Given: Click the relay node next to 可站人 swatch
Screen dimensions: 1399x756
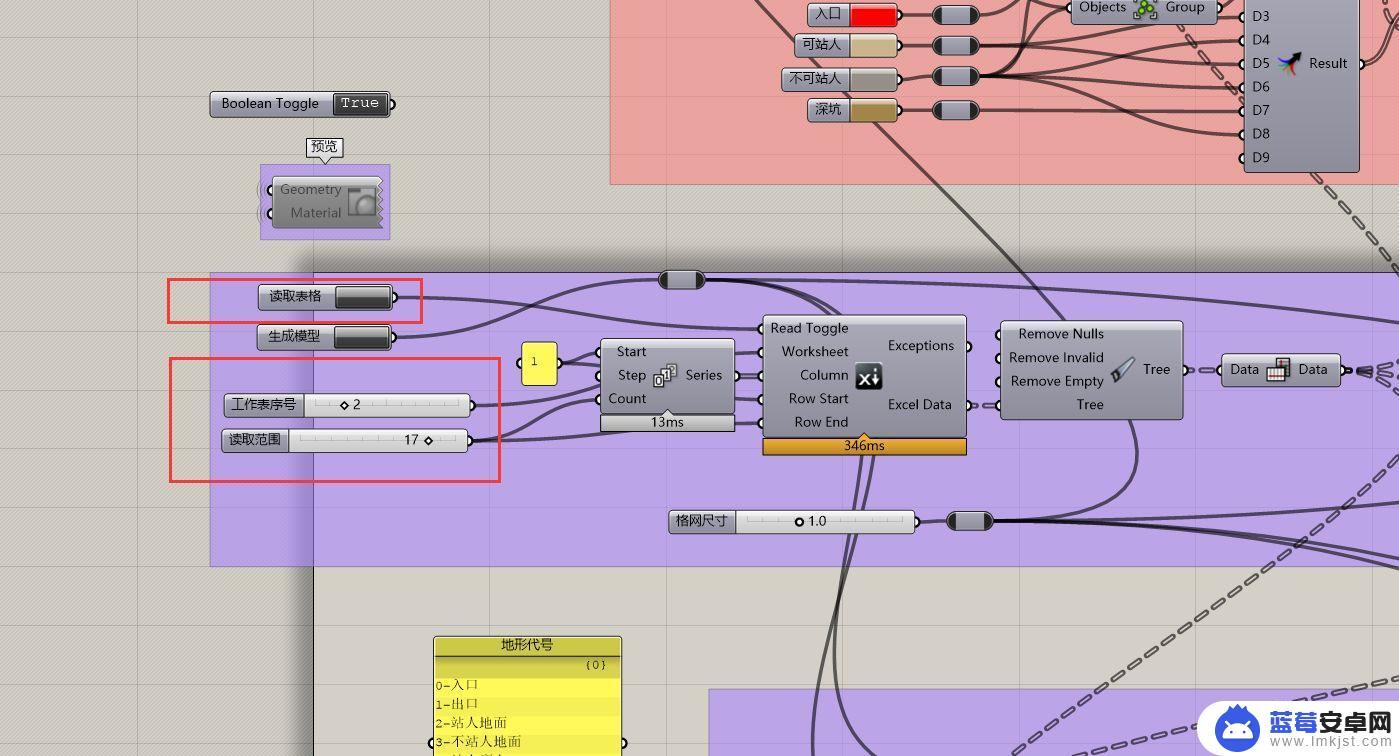Looking at the screenshot, I should [x=956, y=45].
